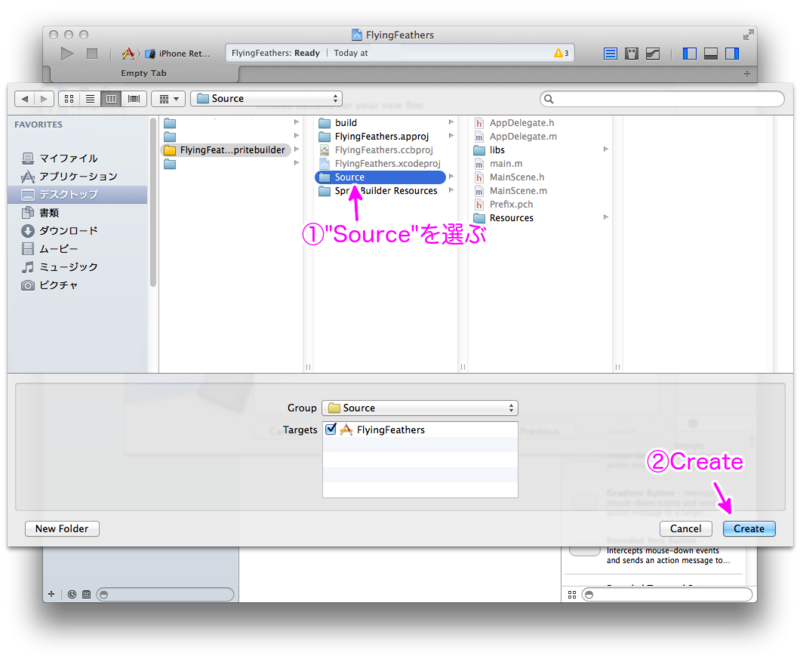
Task: Select デスクトップ in Favorites sidebar
Action: [78, 194]
